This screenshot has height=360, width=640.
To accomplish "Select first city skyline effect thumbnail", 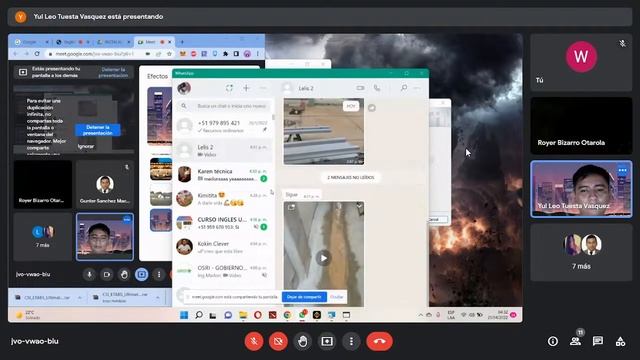I will 160,116.
